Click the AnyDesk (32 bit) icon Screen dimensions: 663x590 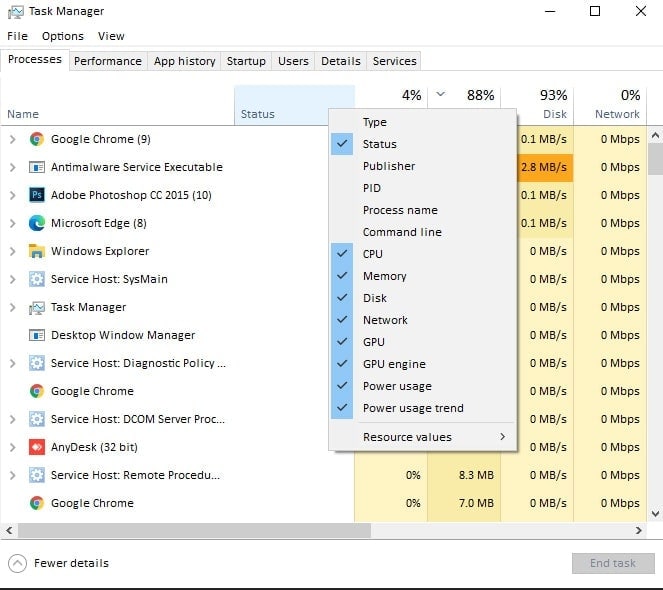[37, 447]
